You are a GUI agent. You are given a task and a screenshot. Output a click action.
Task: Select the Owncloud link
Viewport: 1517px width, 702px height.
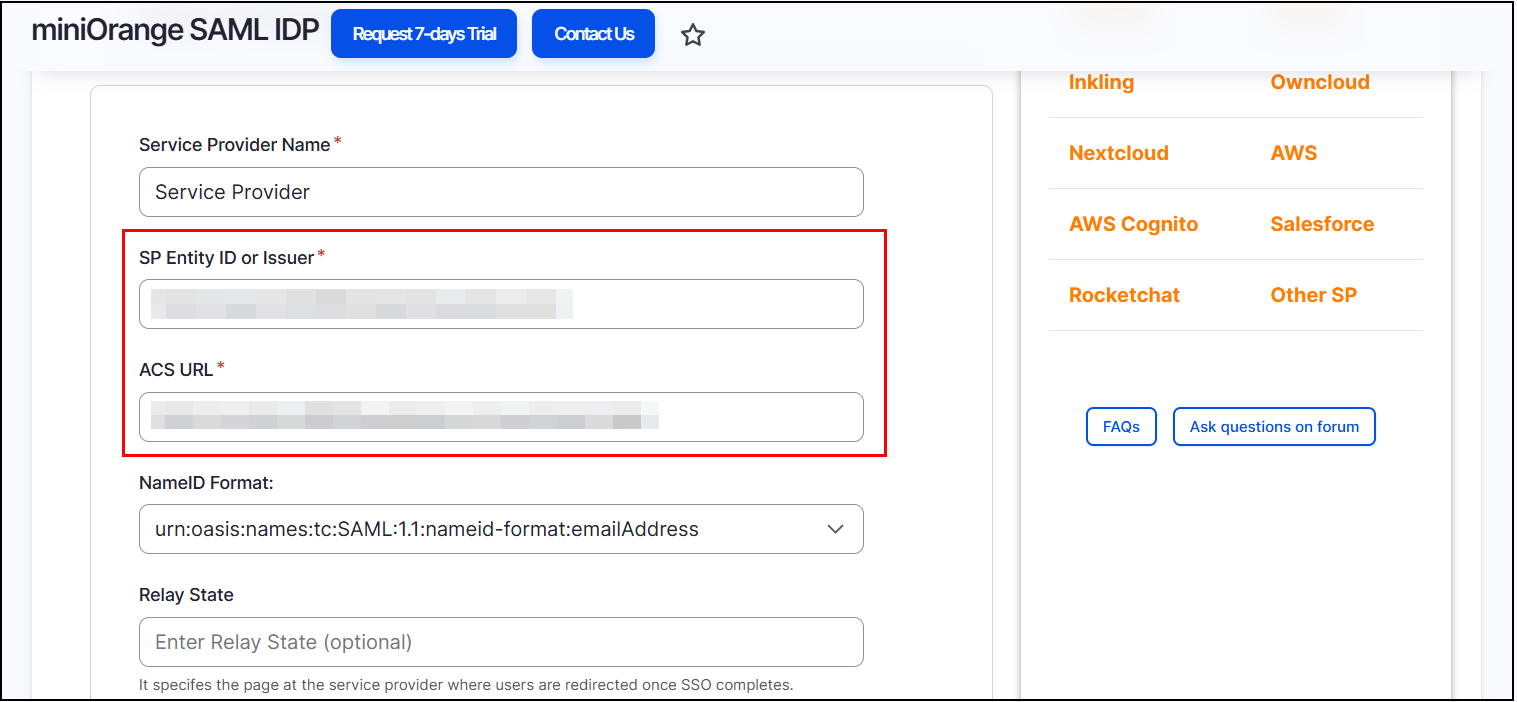pyautogui.click(x=1320, y=83)
